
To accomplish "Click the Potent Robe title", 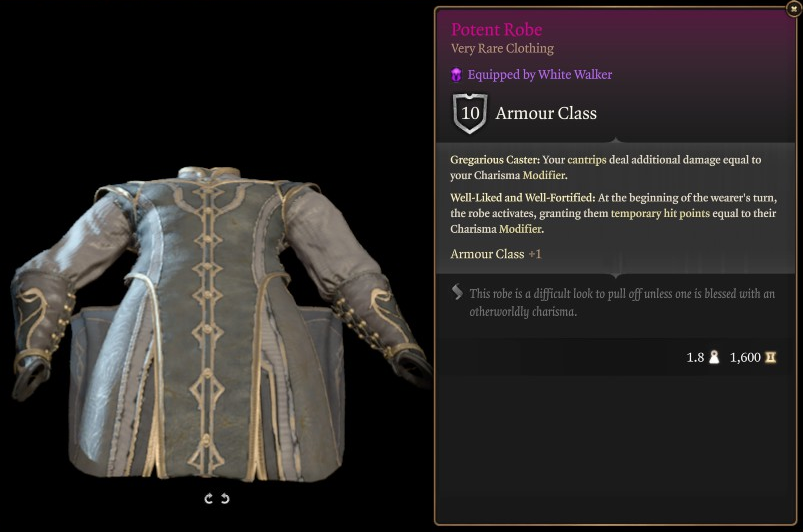I will coord(496,30).
